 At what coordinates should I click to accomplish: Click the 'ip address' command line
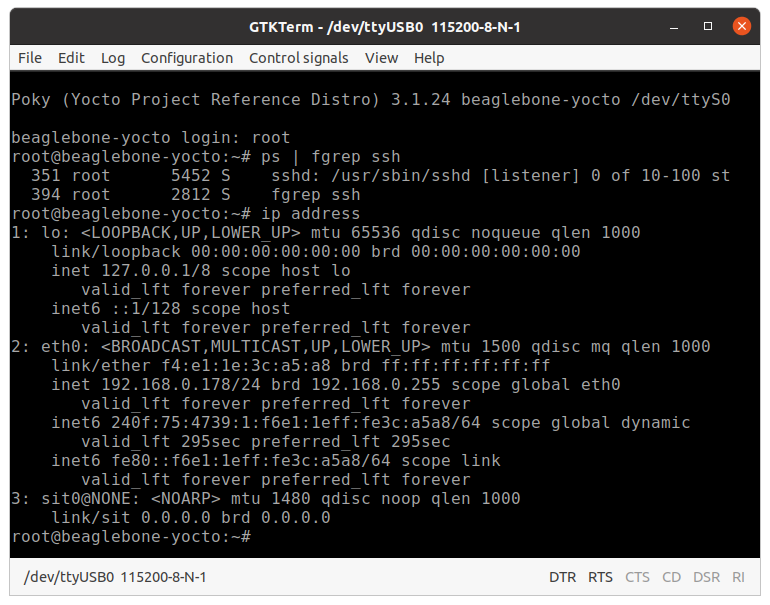click(x=186, y=214)
